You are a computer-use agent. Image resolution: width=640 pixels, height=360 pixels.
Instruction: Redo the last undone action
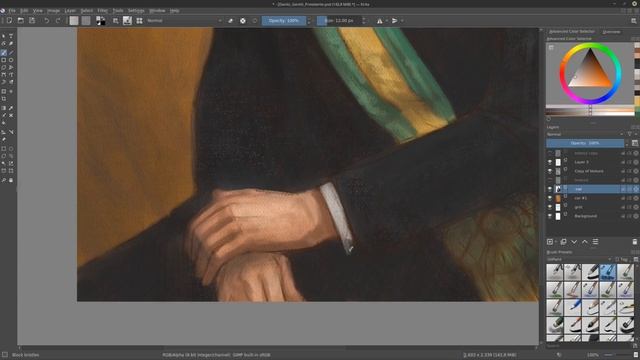click(x=58, y=20)
